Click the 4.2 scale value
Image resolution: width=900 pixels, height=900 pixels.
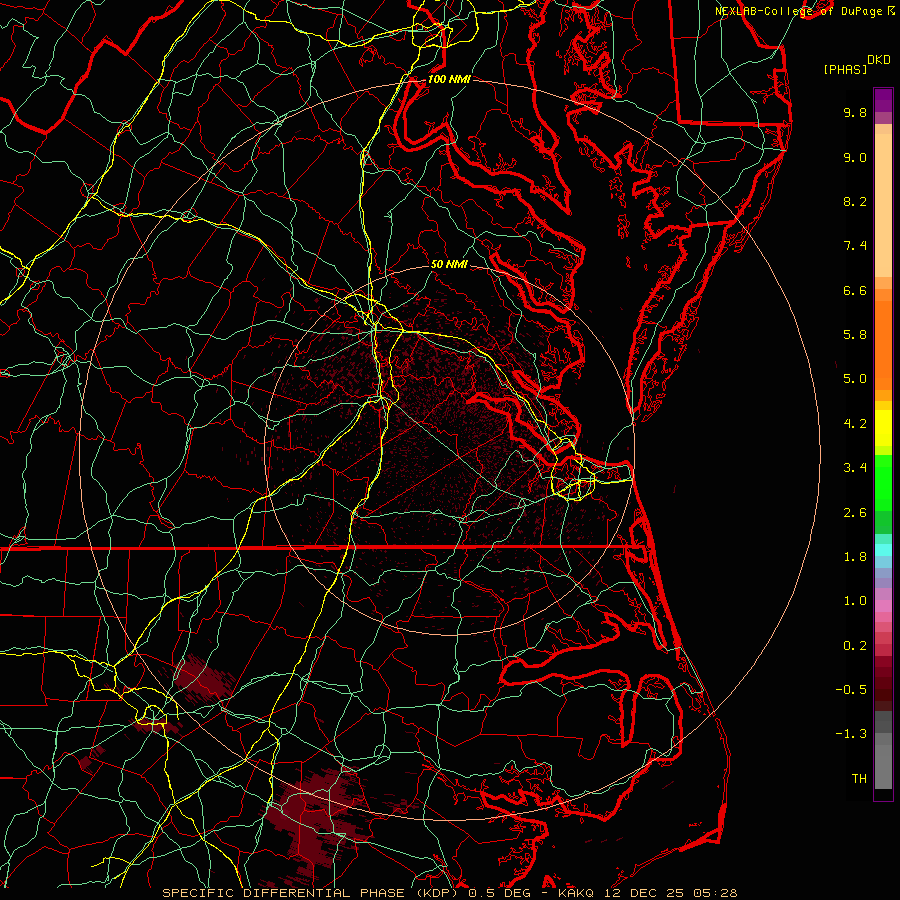(x=855, y=424)
